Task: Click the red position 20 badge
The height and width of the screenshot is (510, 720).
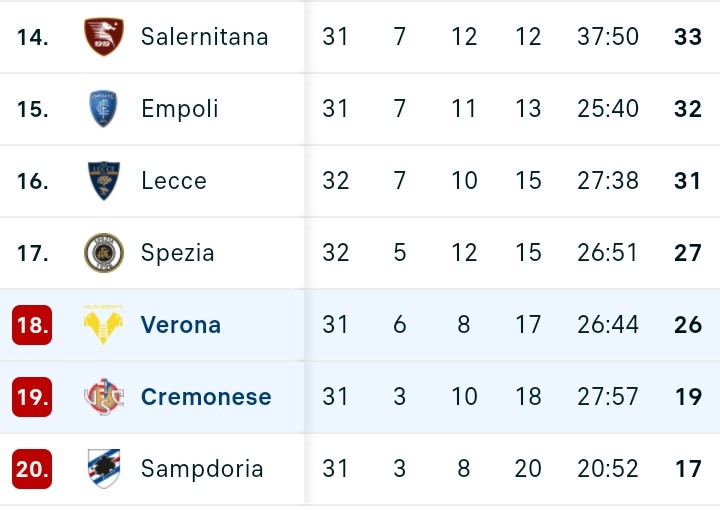Action: click(32, 469)
